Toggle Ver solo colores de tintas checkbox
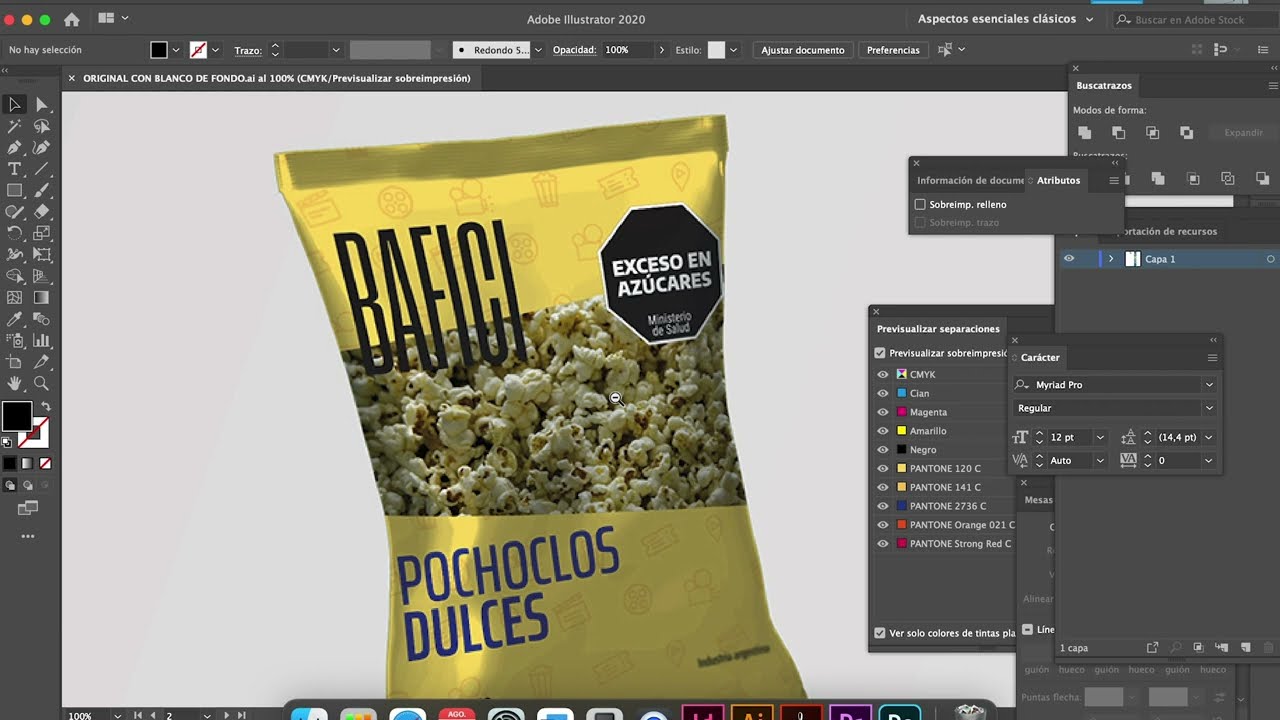 tap(880, 633)
